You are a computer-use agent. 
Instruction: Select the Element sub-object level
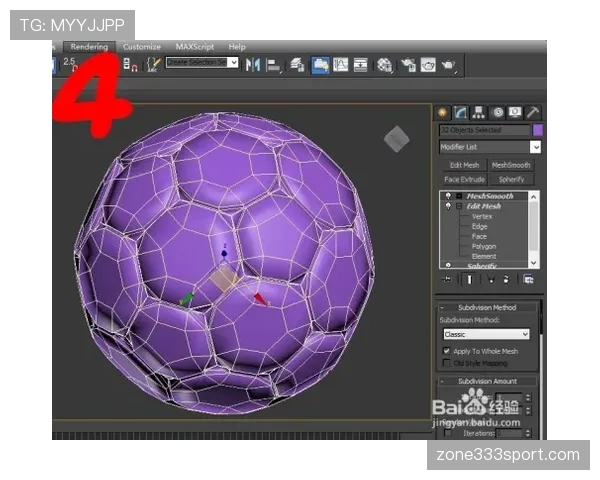(484, 256)
